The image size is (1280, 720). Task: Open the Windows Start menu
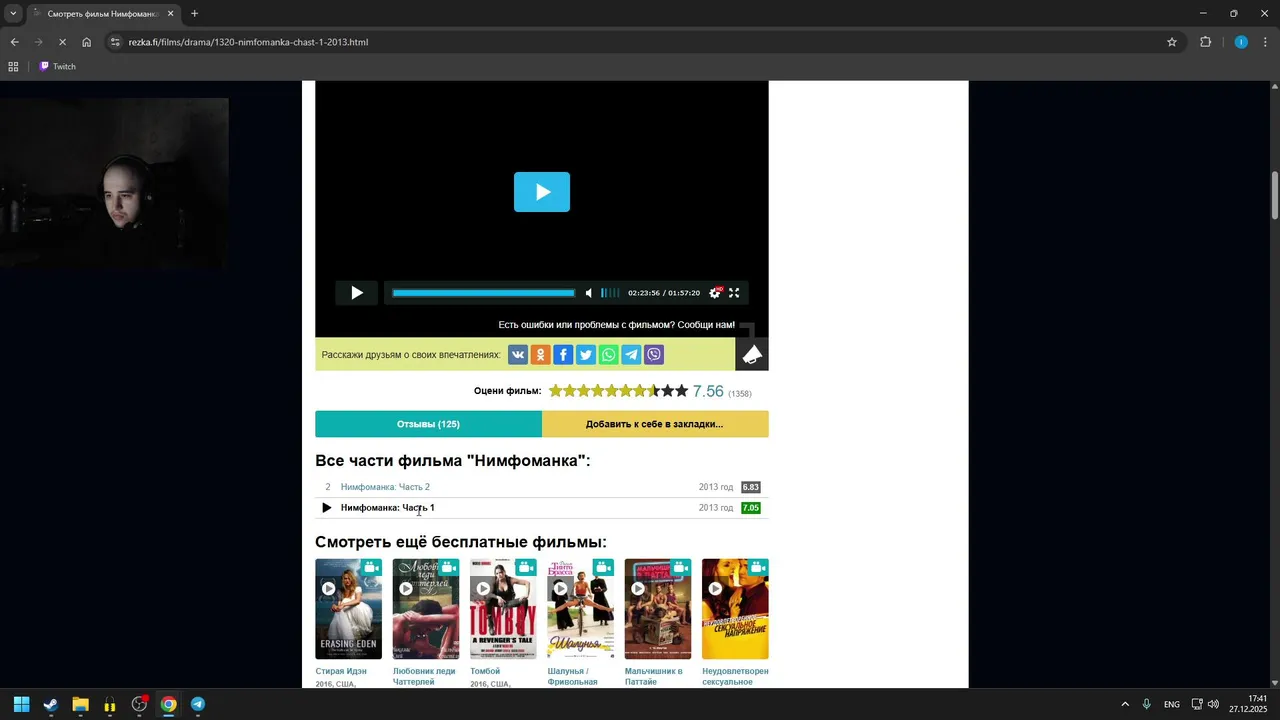click(x=21, y=704)
